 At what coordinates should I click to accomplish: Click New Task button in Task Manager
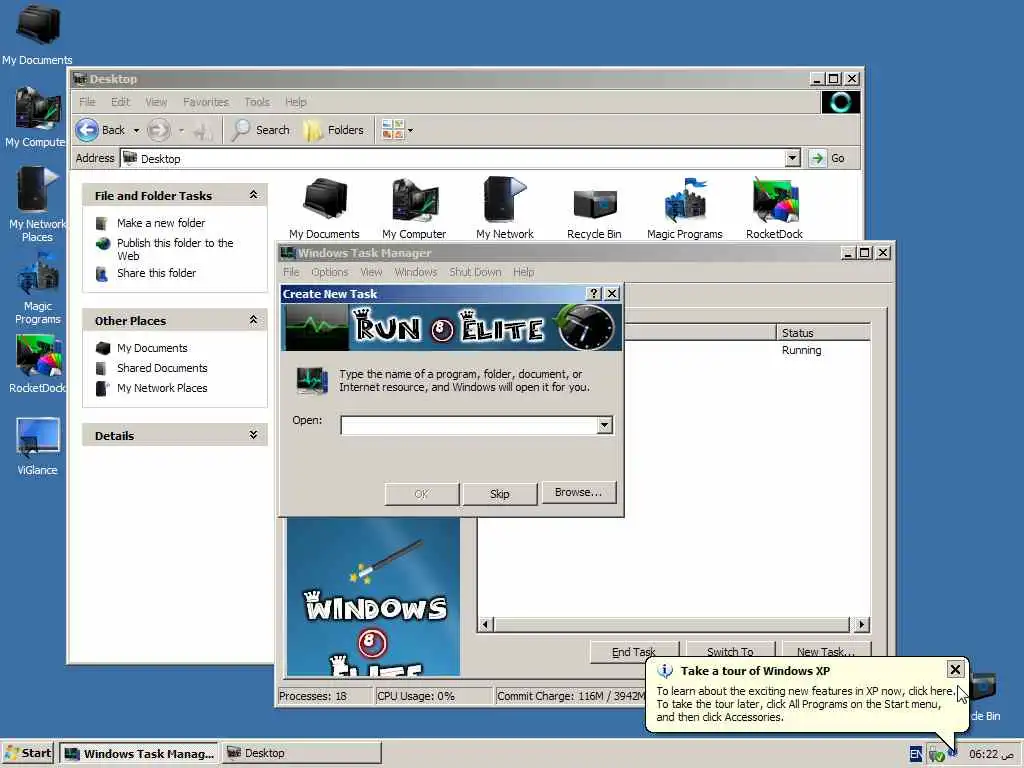pyautogui.click(x=825, y=651)
